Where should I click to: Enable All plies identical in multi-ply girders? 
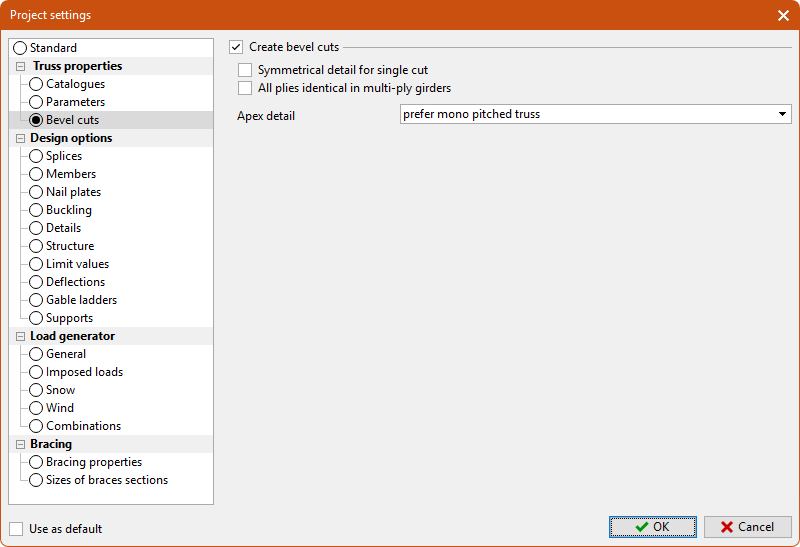point(245,88)
